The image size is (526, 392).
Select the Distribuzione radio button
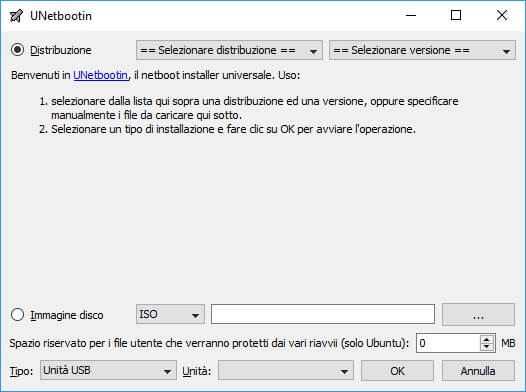tap(17, 50)
